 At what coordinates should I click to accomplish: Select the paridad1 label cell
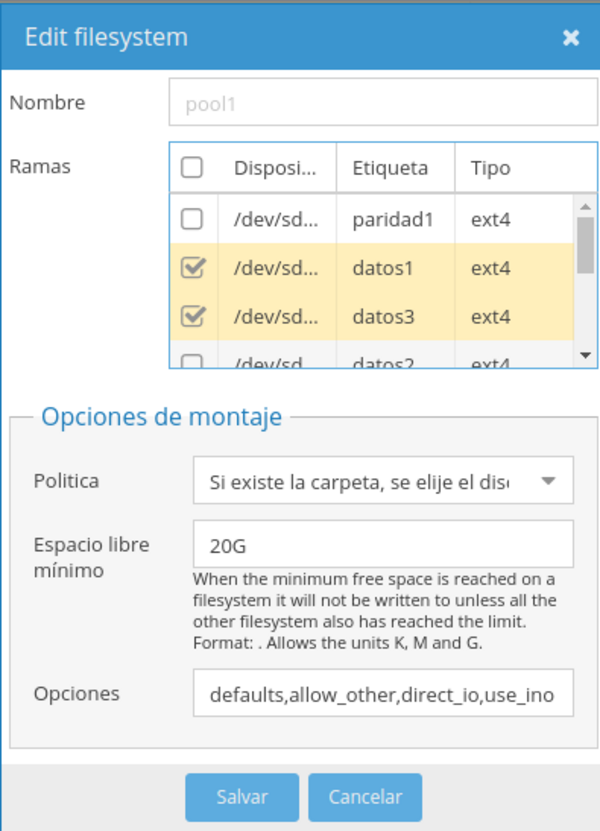393,219
